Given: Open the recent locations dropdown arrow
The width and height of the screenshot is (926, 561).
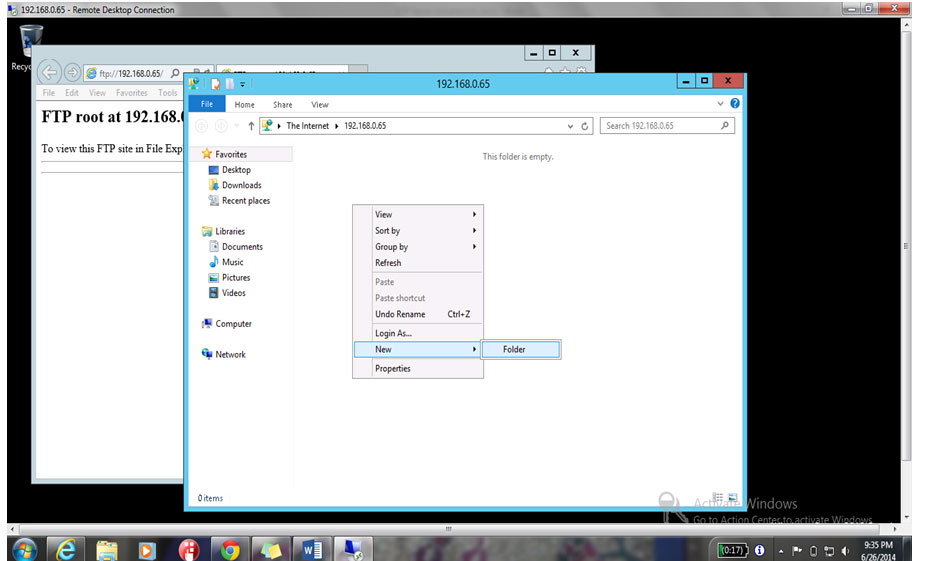Looking at the screenshot, I should coord(237,126).
